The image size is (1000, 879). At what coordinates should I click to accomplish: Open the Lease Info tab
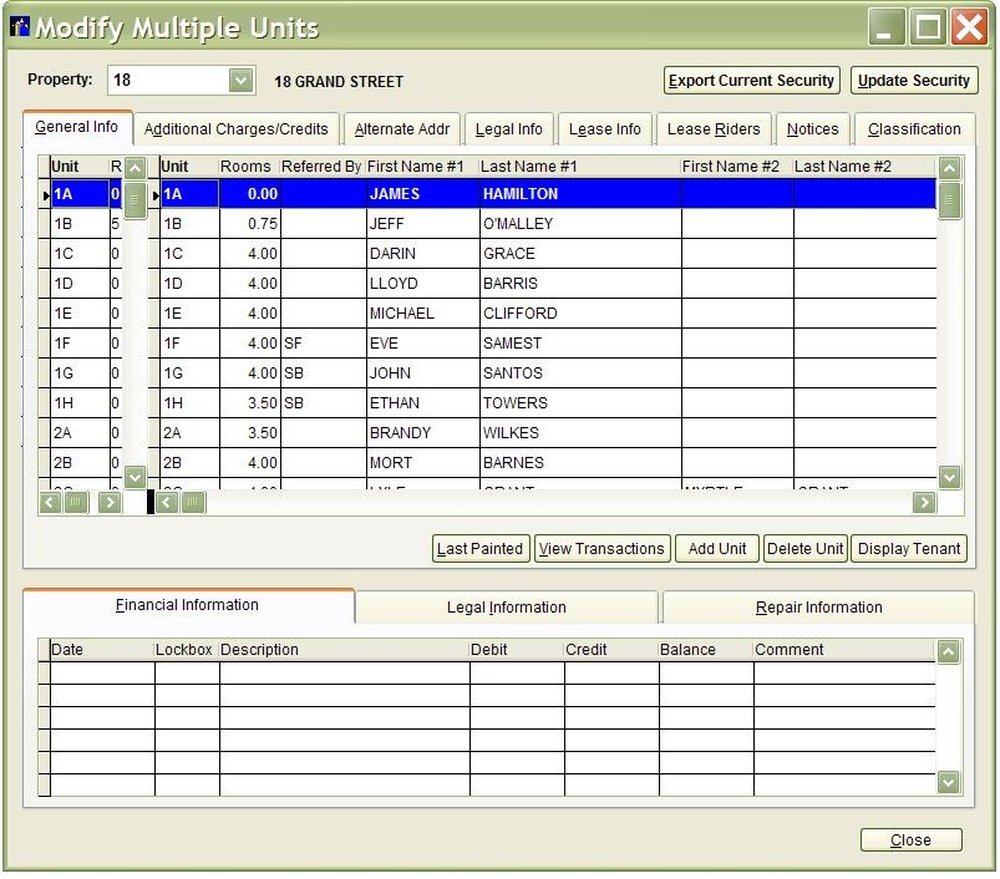(x=604, y=129)
